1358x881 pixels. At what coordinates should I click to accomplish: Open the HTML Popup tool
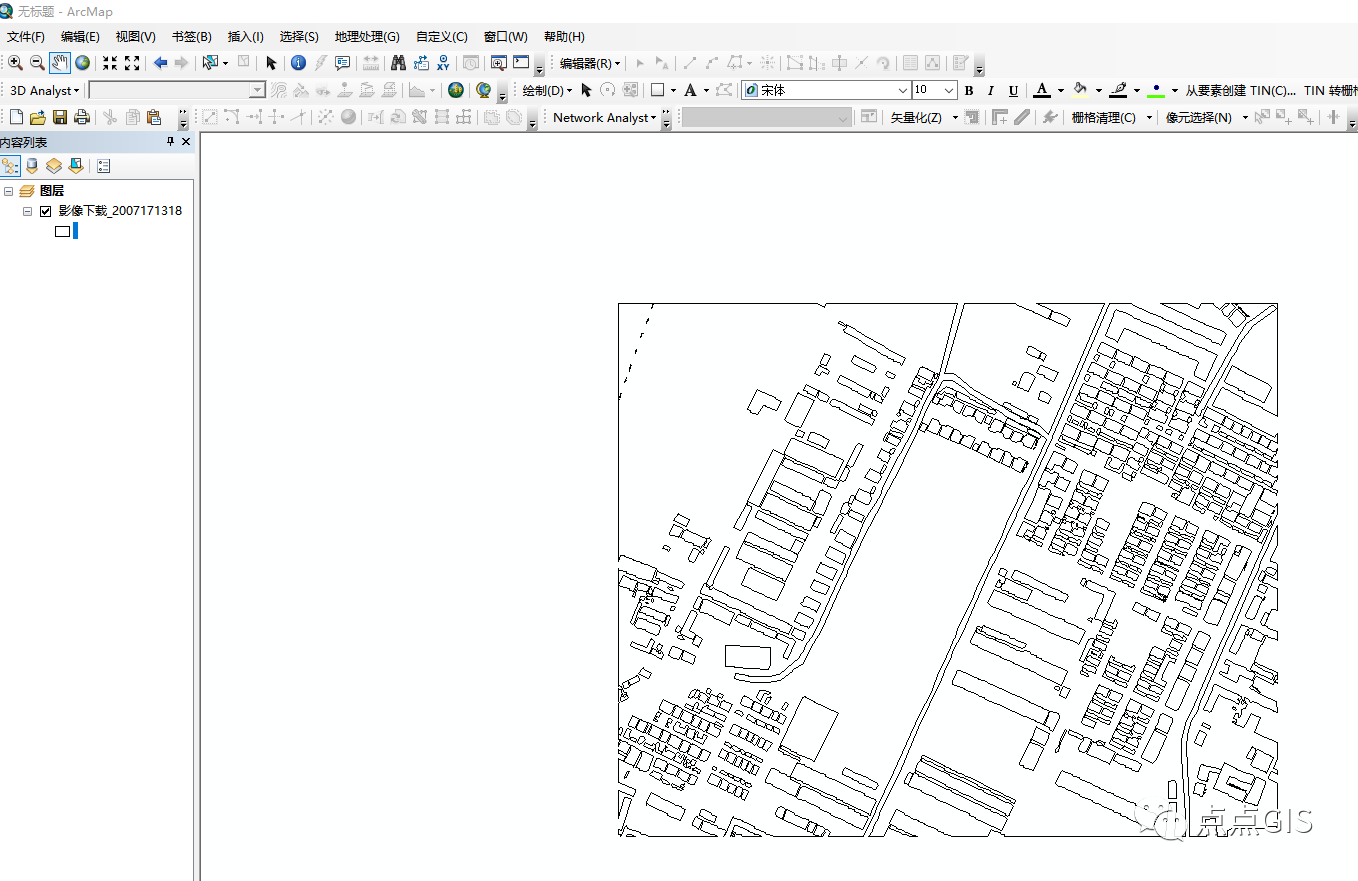pyautogui.click(x=342, y=63)
